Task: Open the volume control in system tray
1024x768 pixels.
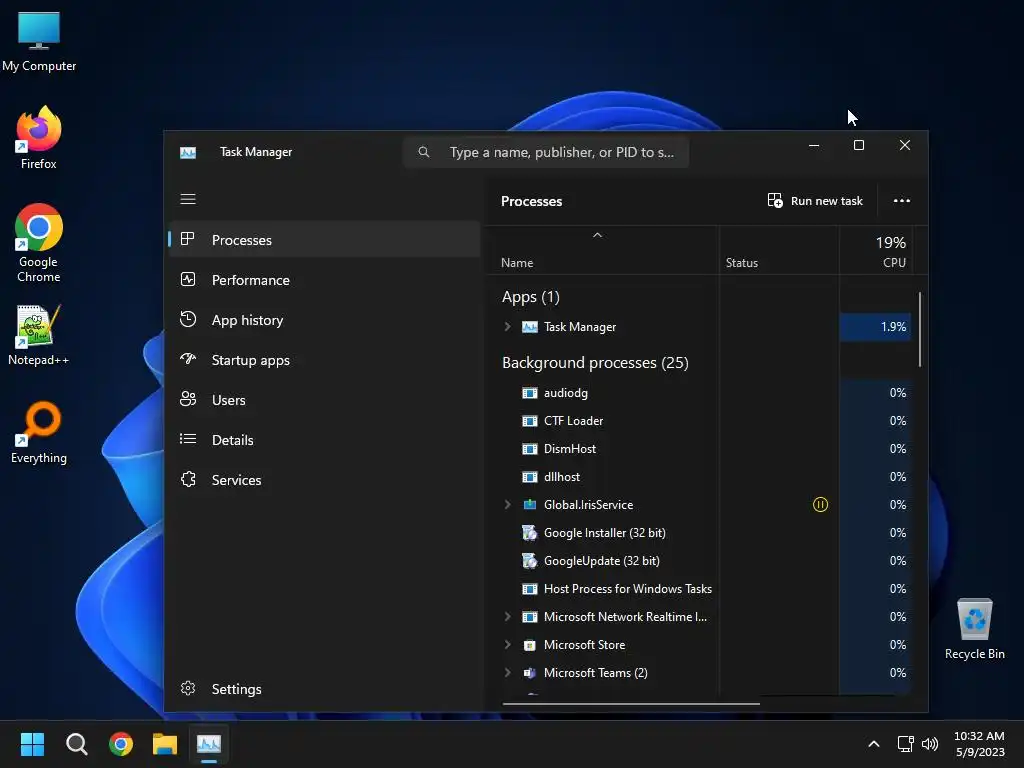Action: [930, 744]
